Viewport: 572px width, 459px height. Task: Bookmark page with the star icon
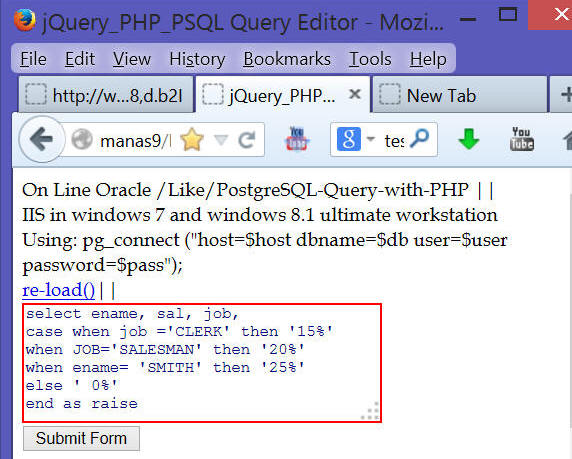click(192, 140)
